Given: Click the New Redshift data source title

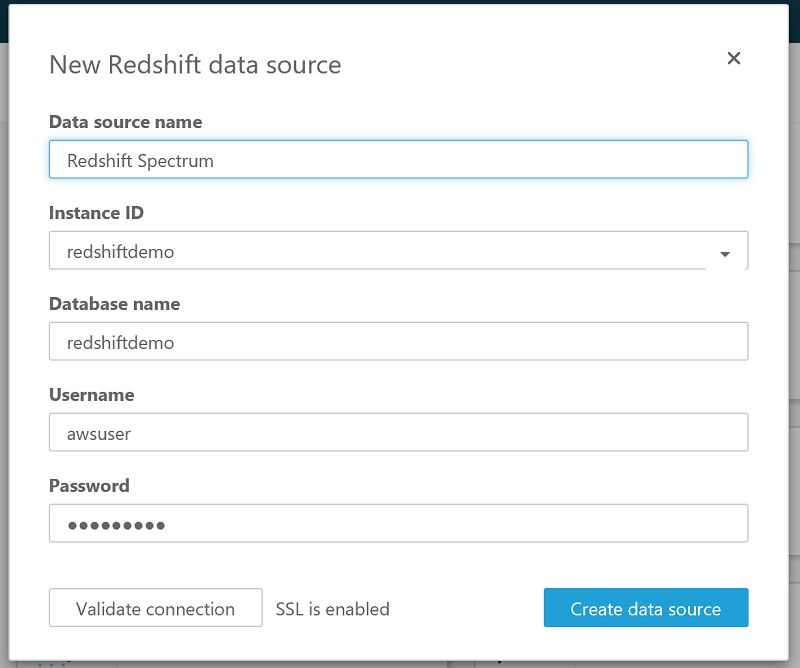Looking at the screenshot, I should pyautogui.click(x=195, y=65).
